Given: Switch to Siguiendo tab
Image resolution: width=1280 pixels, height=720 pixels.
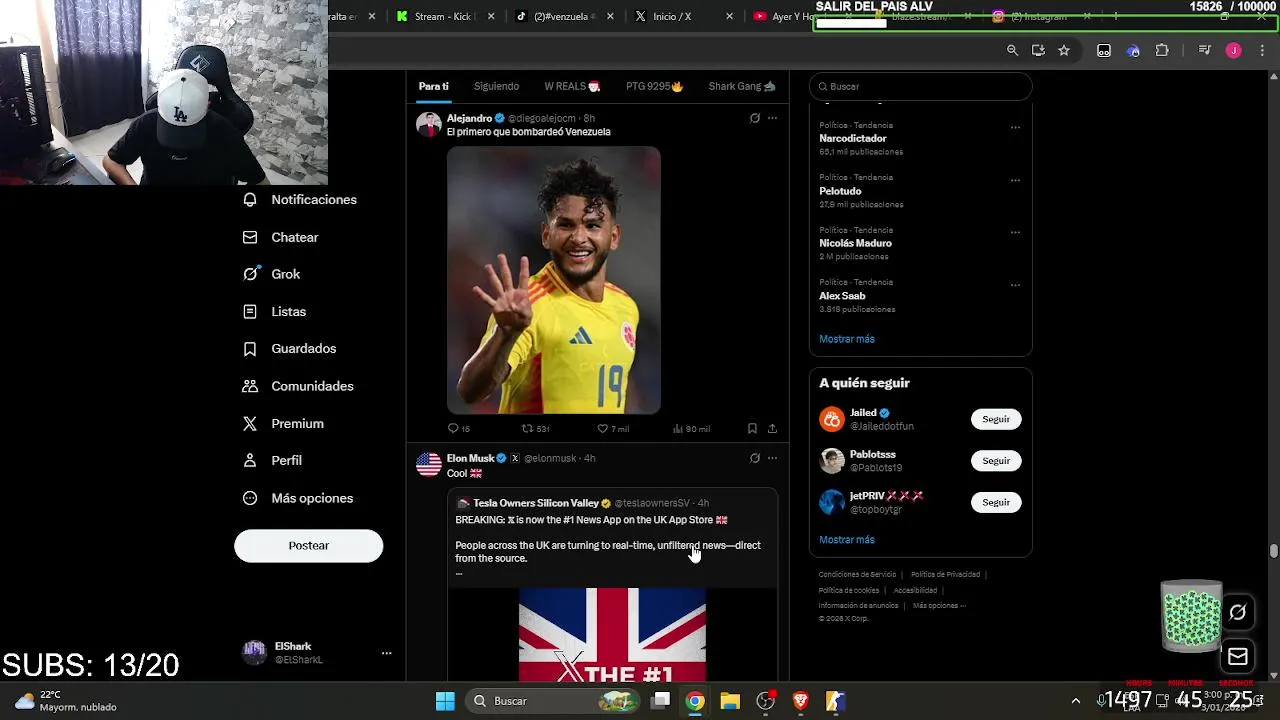Looking at the screenshot, I should pos(496,86).
